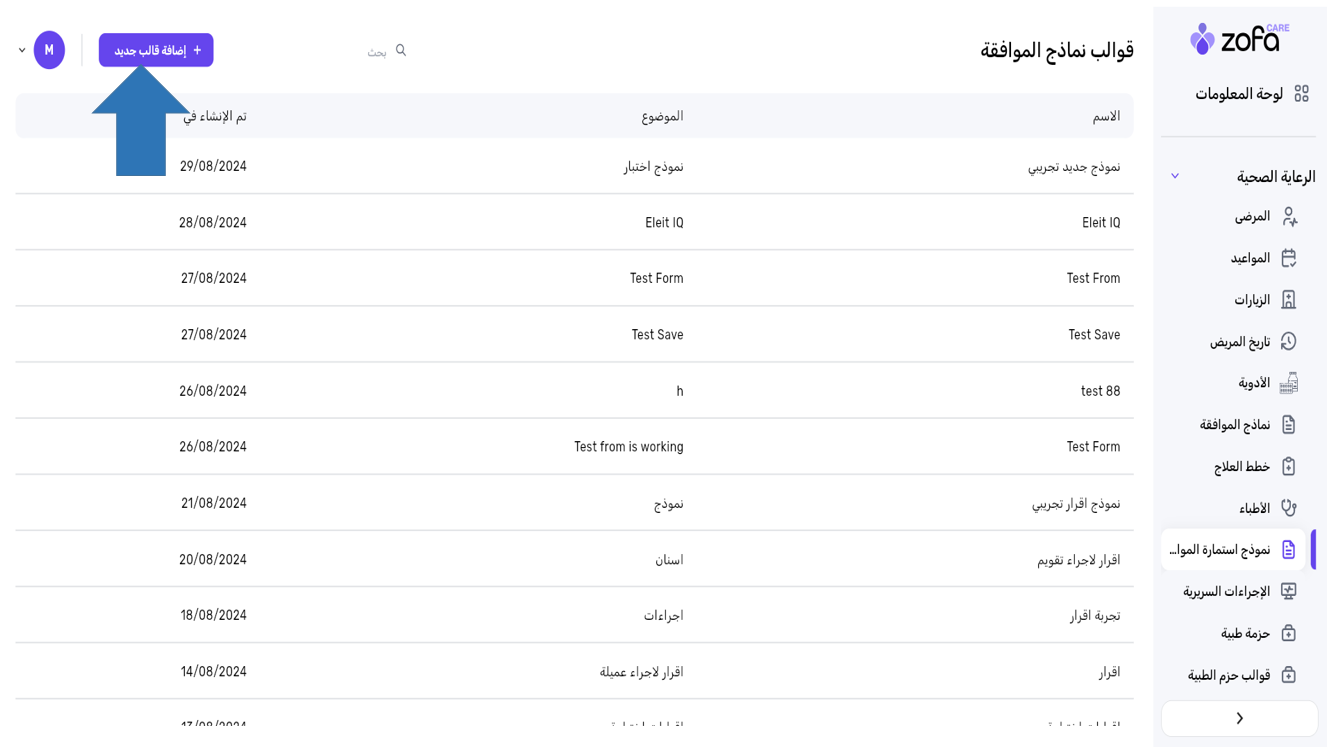The width and height of the screenshot is (1327, 747).
Task: Open consent forms (نماذج الموافقة) menu item
Action: pyautogui.click(x=1235, y=425)
